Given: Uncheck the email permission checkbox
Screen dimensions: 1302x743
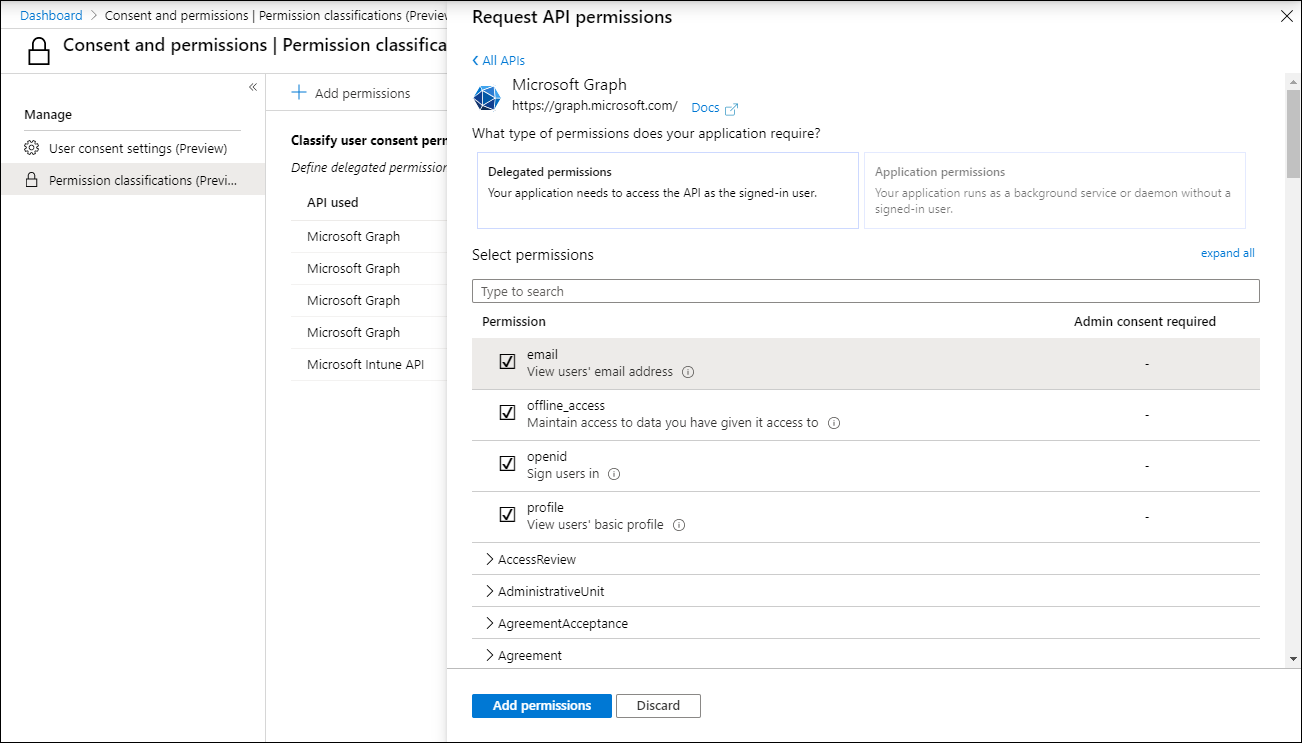Looking at the screenshot, I should (507, 362).
